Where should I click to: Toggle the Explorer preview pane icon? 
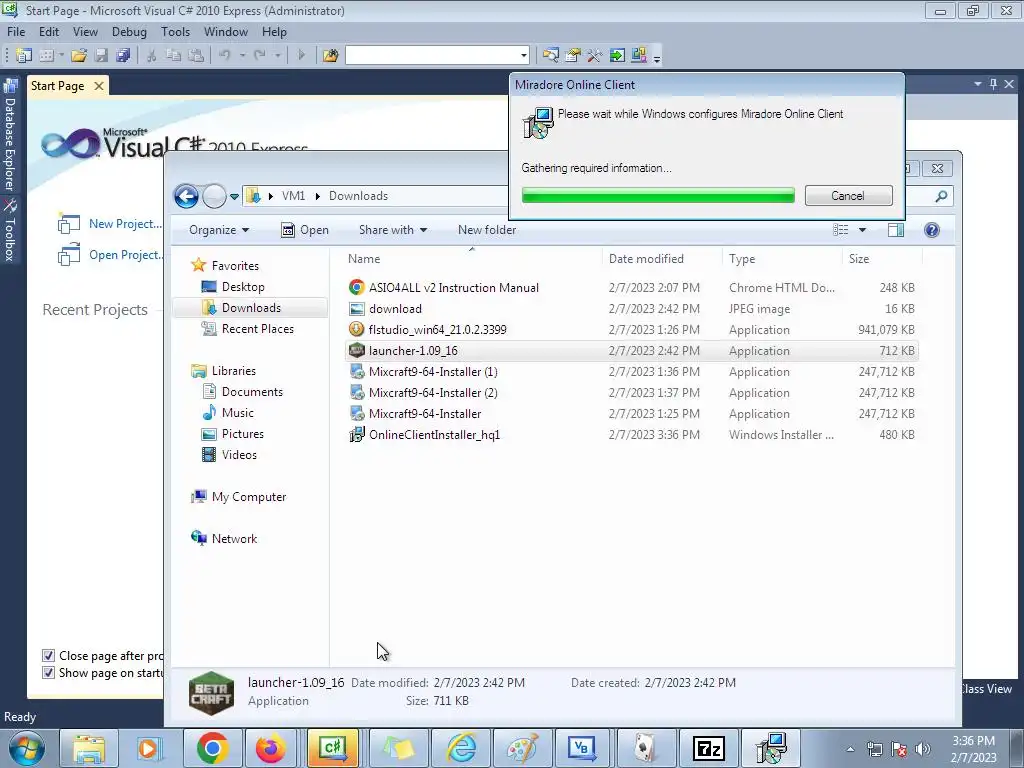tap(896, 230)
